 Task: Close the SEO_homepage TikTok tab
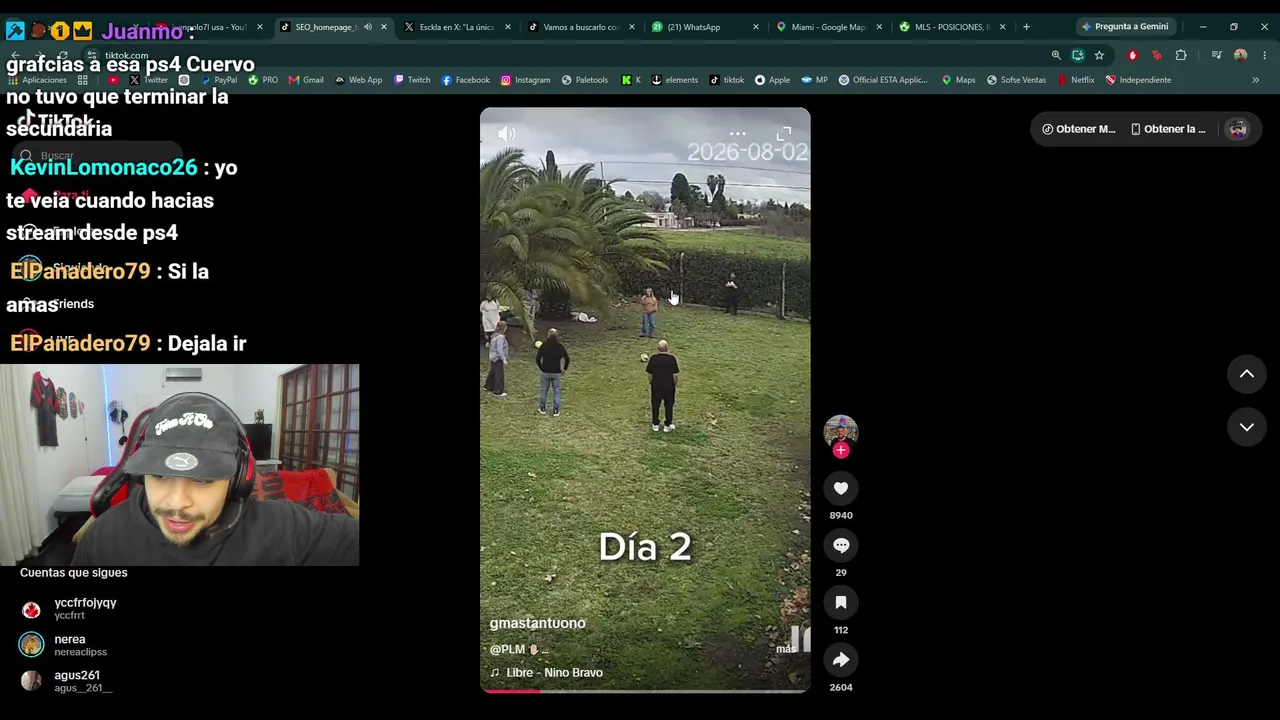point(383,27)
